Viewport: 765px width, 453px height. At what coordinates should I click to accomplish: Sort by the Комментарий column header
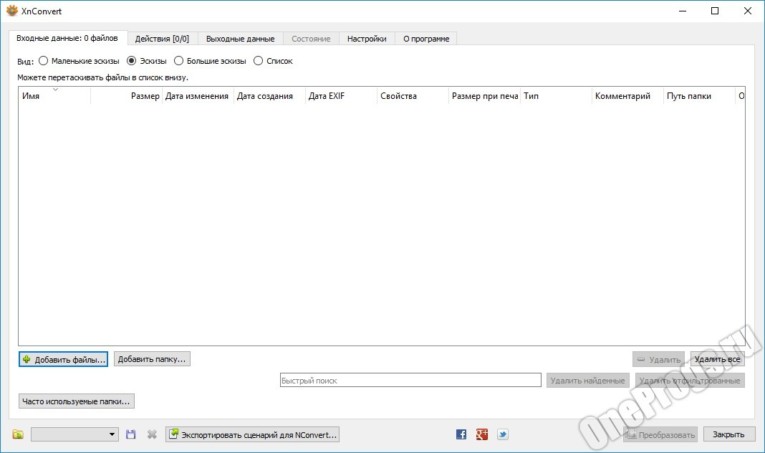(x=627, y=96)
